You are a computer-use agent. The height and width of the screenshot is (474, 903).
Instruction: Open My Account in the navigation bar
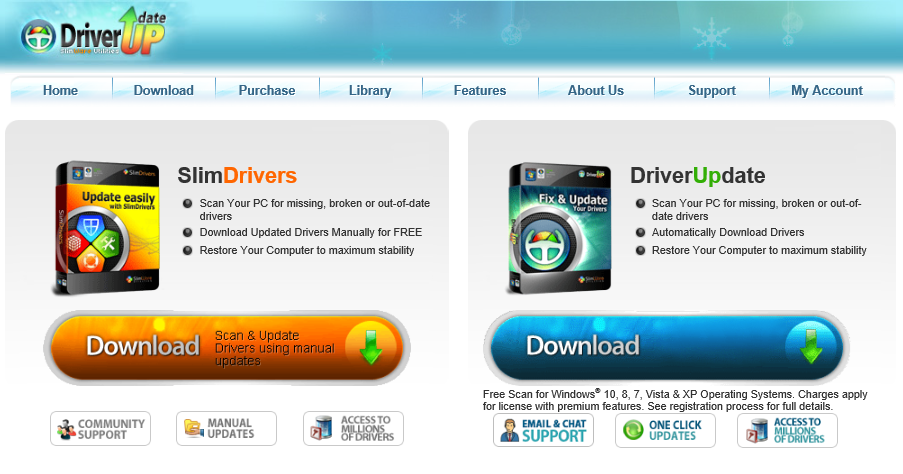(x=827, y=90)
